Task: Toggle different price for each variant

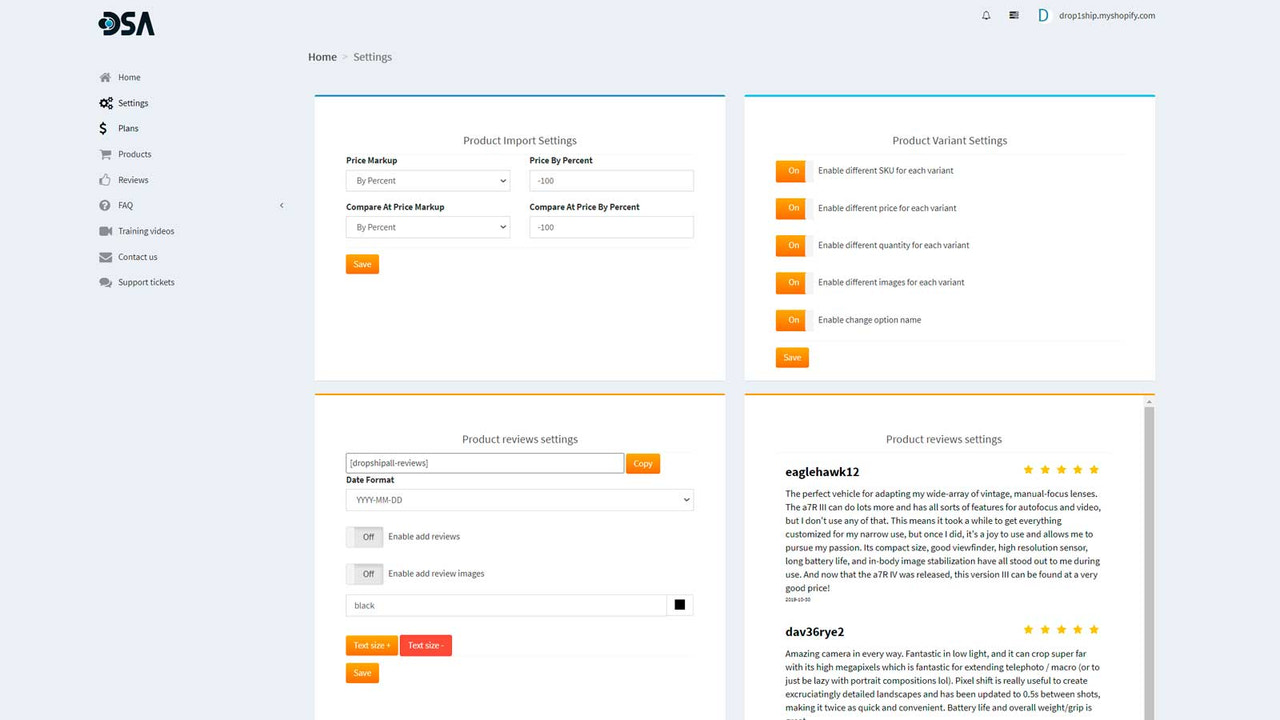Action: (x=794, y=208)
